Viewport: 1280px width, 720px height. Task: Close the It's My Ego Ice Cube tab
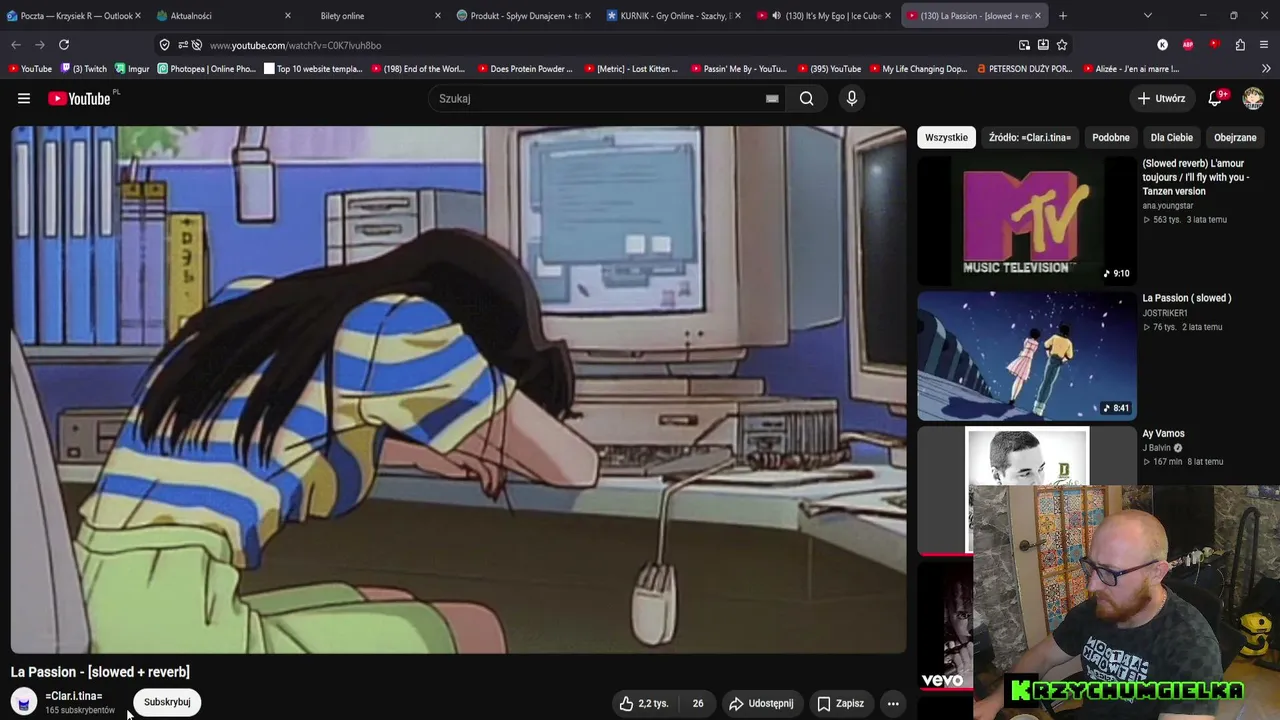pyautogui.click(x=888, y=16)
